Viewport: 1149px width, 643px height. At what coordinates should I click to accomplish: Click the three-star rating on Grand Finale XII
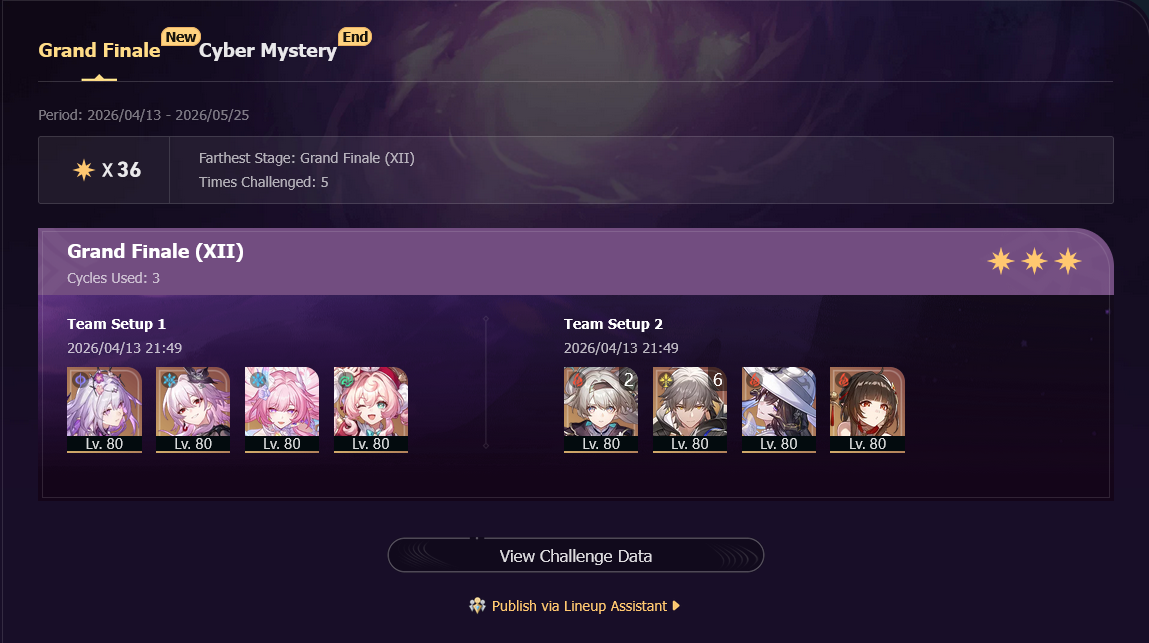point(1034,261)
